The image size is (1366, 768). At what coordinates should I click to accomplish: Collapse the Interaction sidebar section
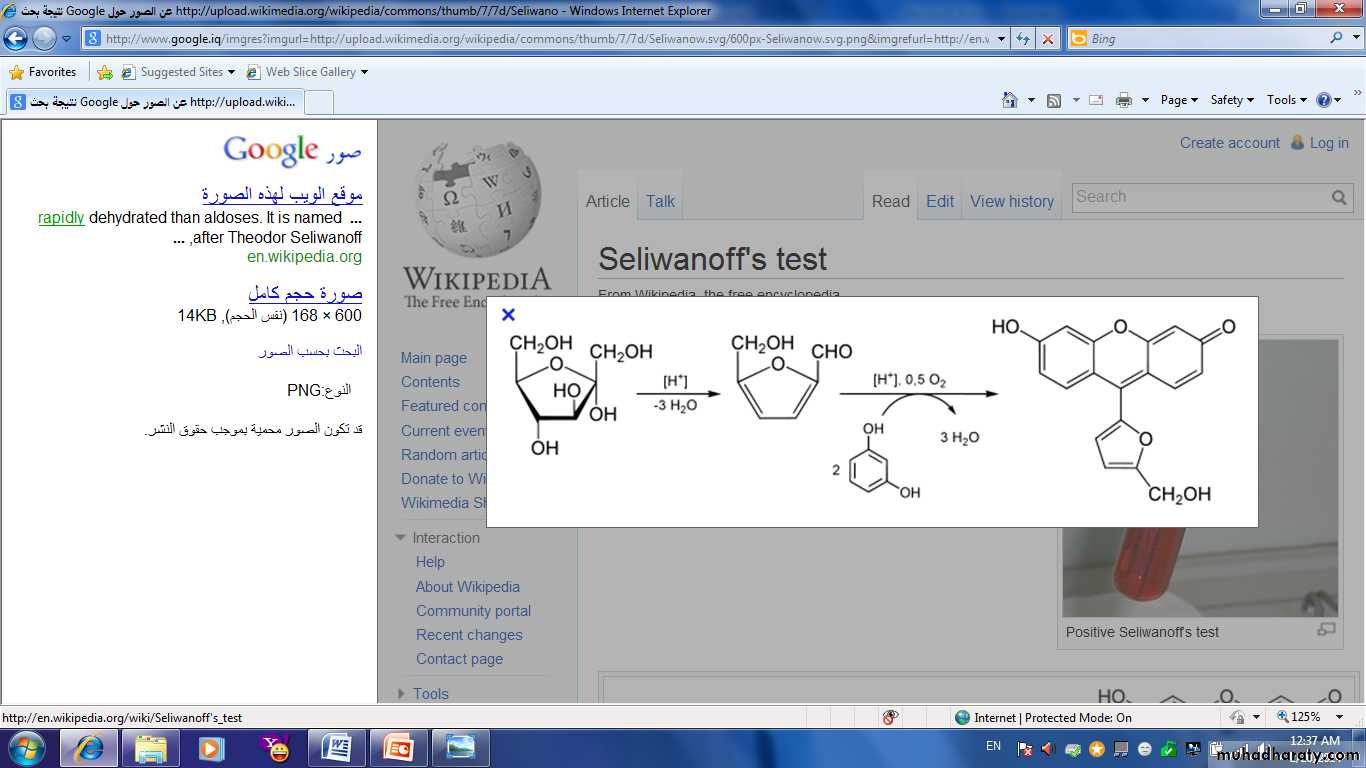pyautogui.click(x=401, y=538)
